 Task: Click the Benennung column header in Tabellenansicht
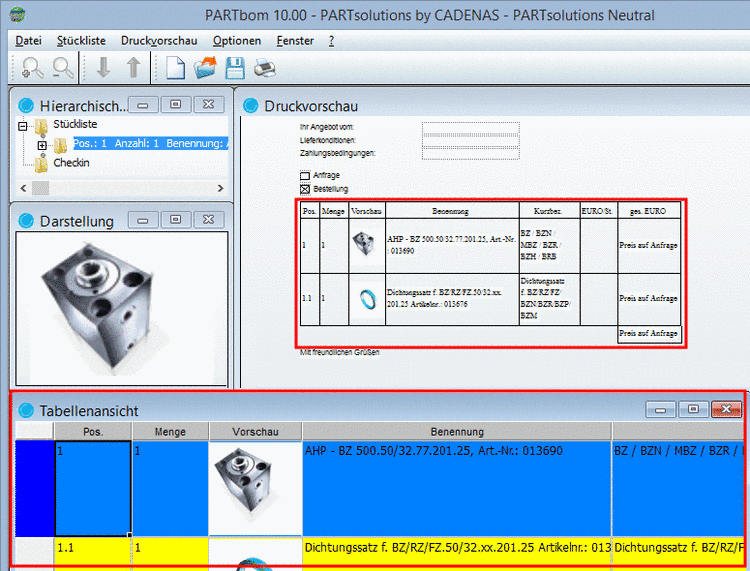point(457,432)
